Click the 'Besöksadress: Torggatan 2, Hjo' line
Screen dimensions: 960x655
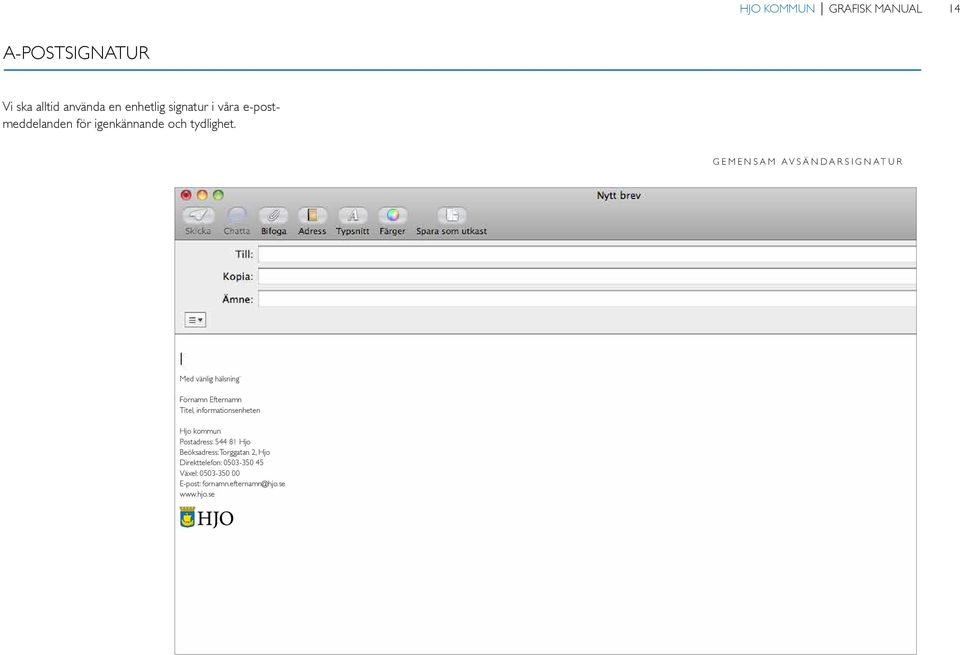click(x=225, y=452)
